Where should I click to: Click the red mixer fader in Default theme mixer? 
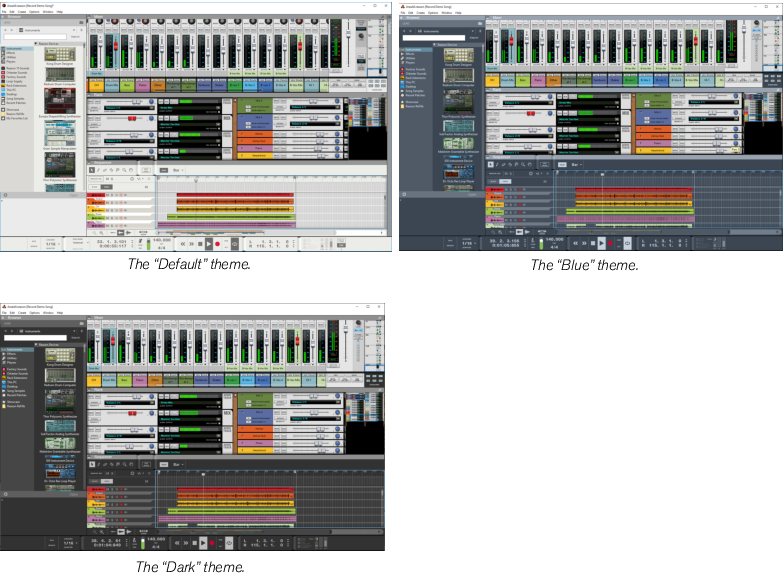(x=115, y=47)
